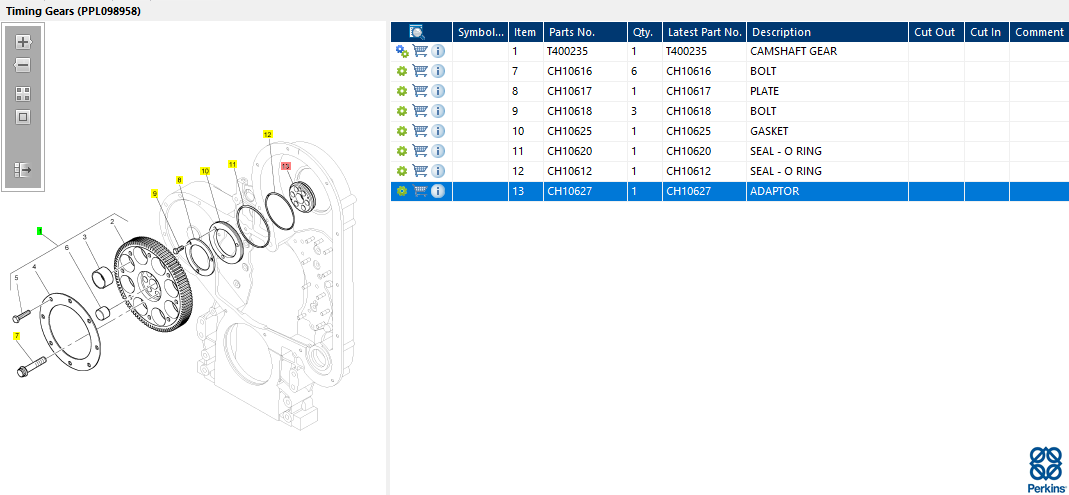Click the Cut In column header
This screenshot has height=495, width=1069.
[x=987, y=32]
